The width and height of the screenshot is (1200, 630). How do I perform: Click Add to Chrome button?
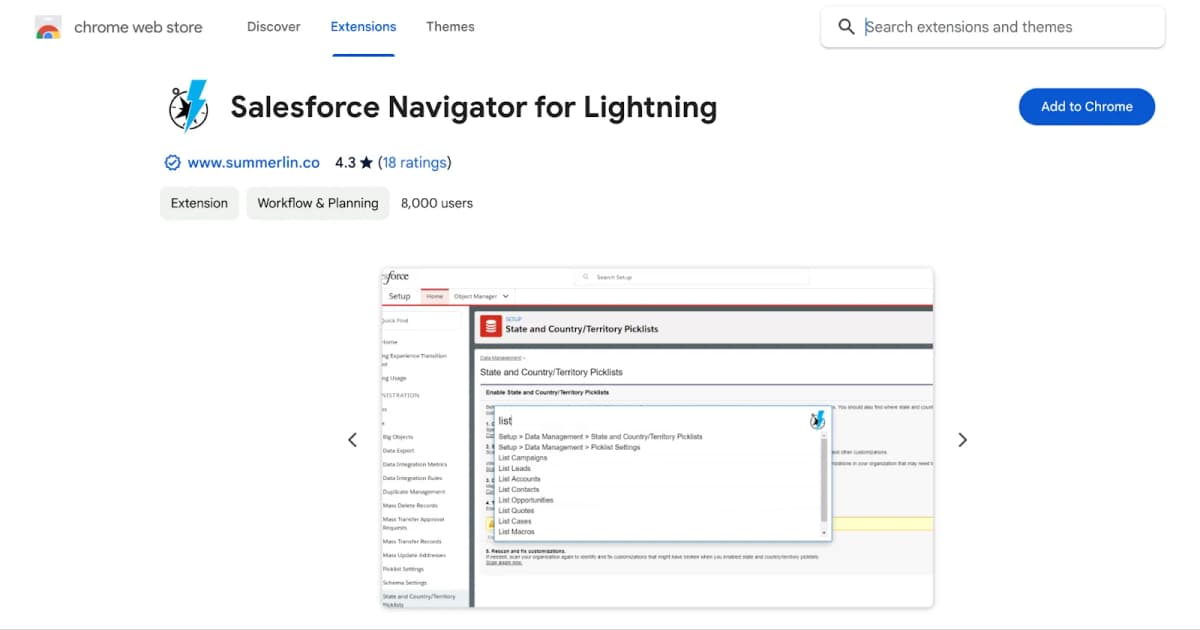click(1087, 107)
